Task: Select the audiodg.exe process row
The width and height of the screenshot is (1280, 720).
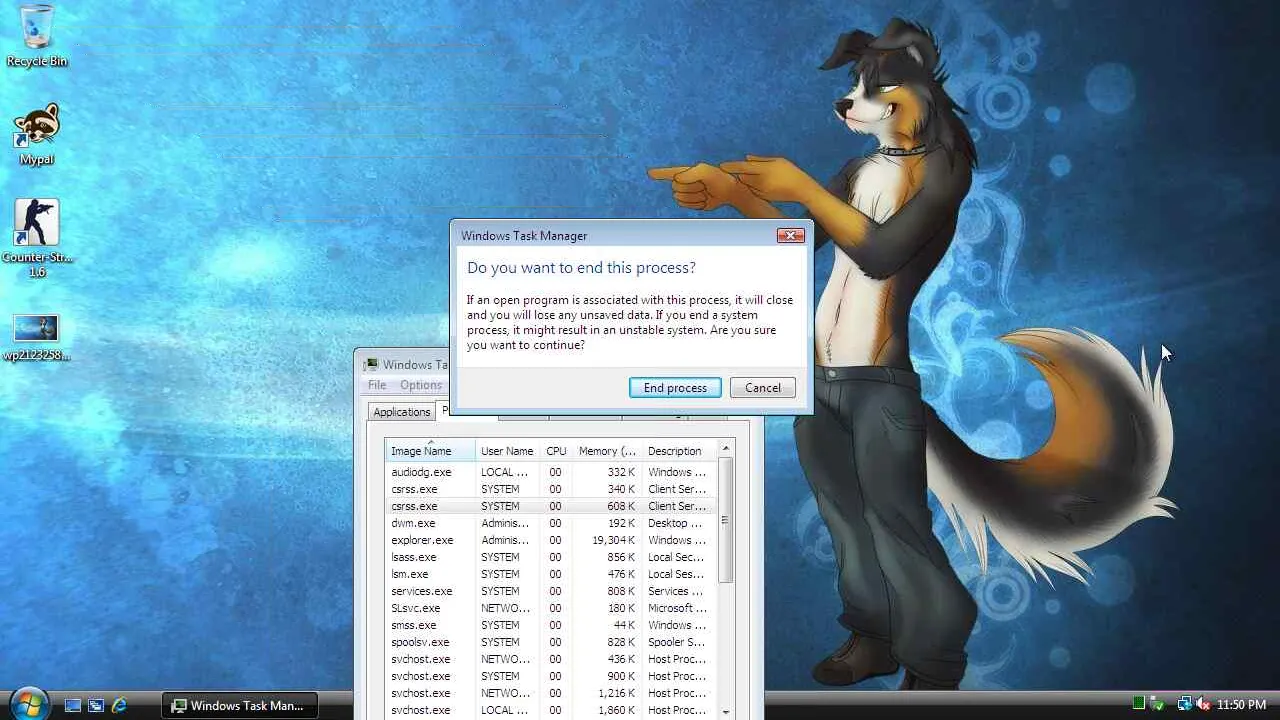Action: [x=551, y=472]
